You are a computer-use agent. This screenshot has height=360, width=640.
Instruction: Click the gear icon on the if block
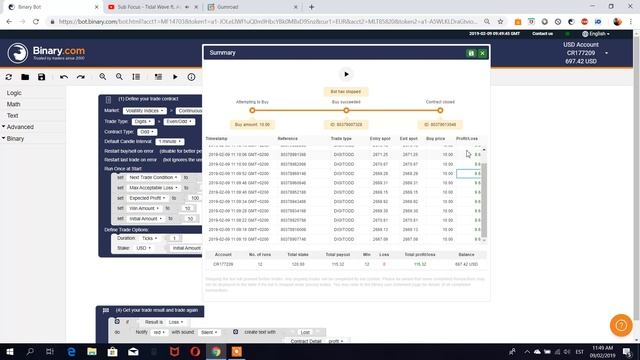[117, 322]
